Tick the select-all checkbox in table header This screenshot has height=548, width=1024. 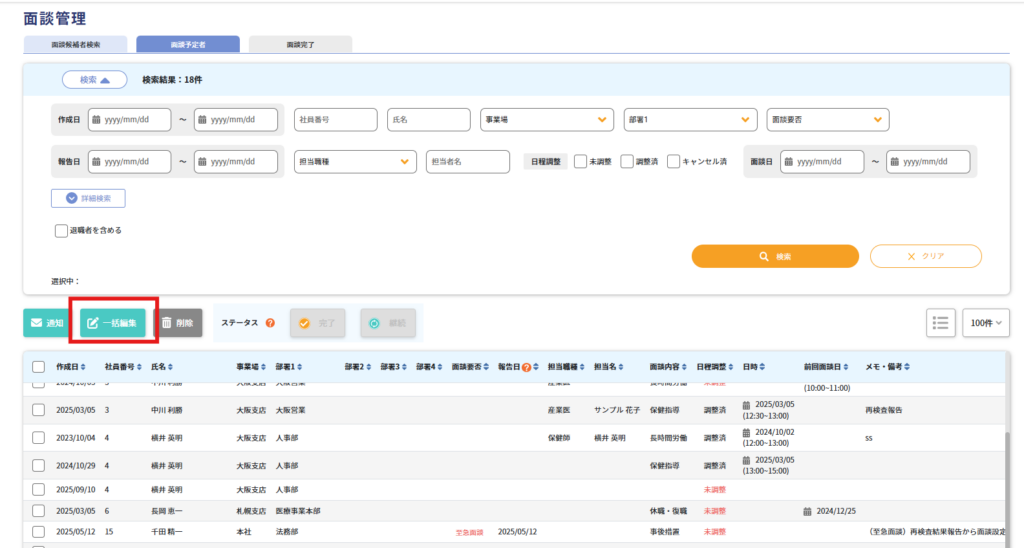click(38, 367)
